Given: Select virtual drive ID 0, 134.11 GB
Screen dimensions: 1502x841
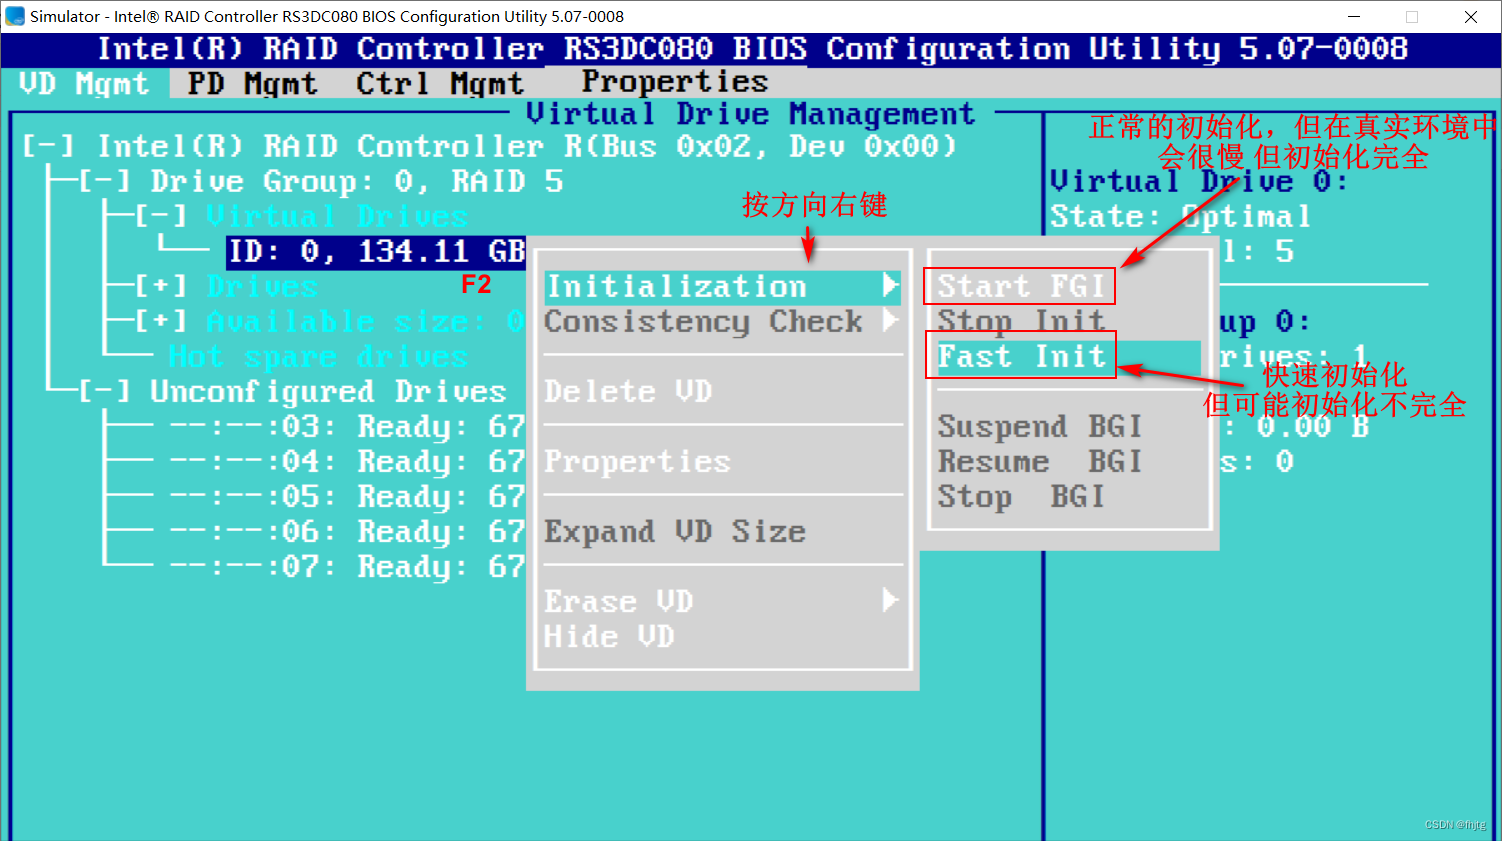Looking at the screenshot, I should click(376, 251).
